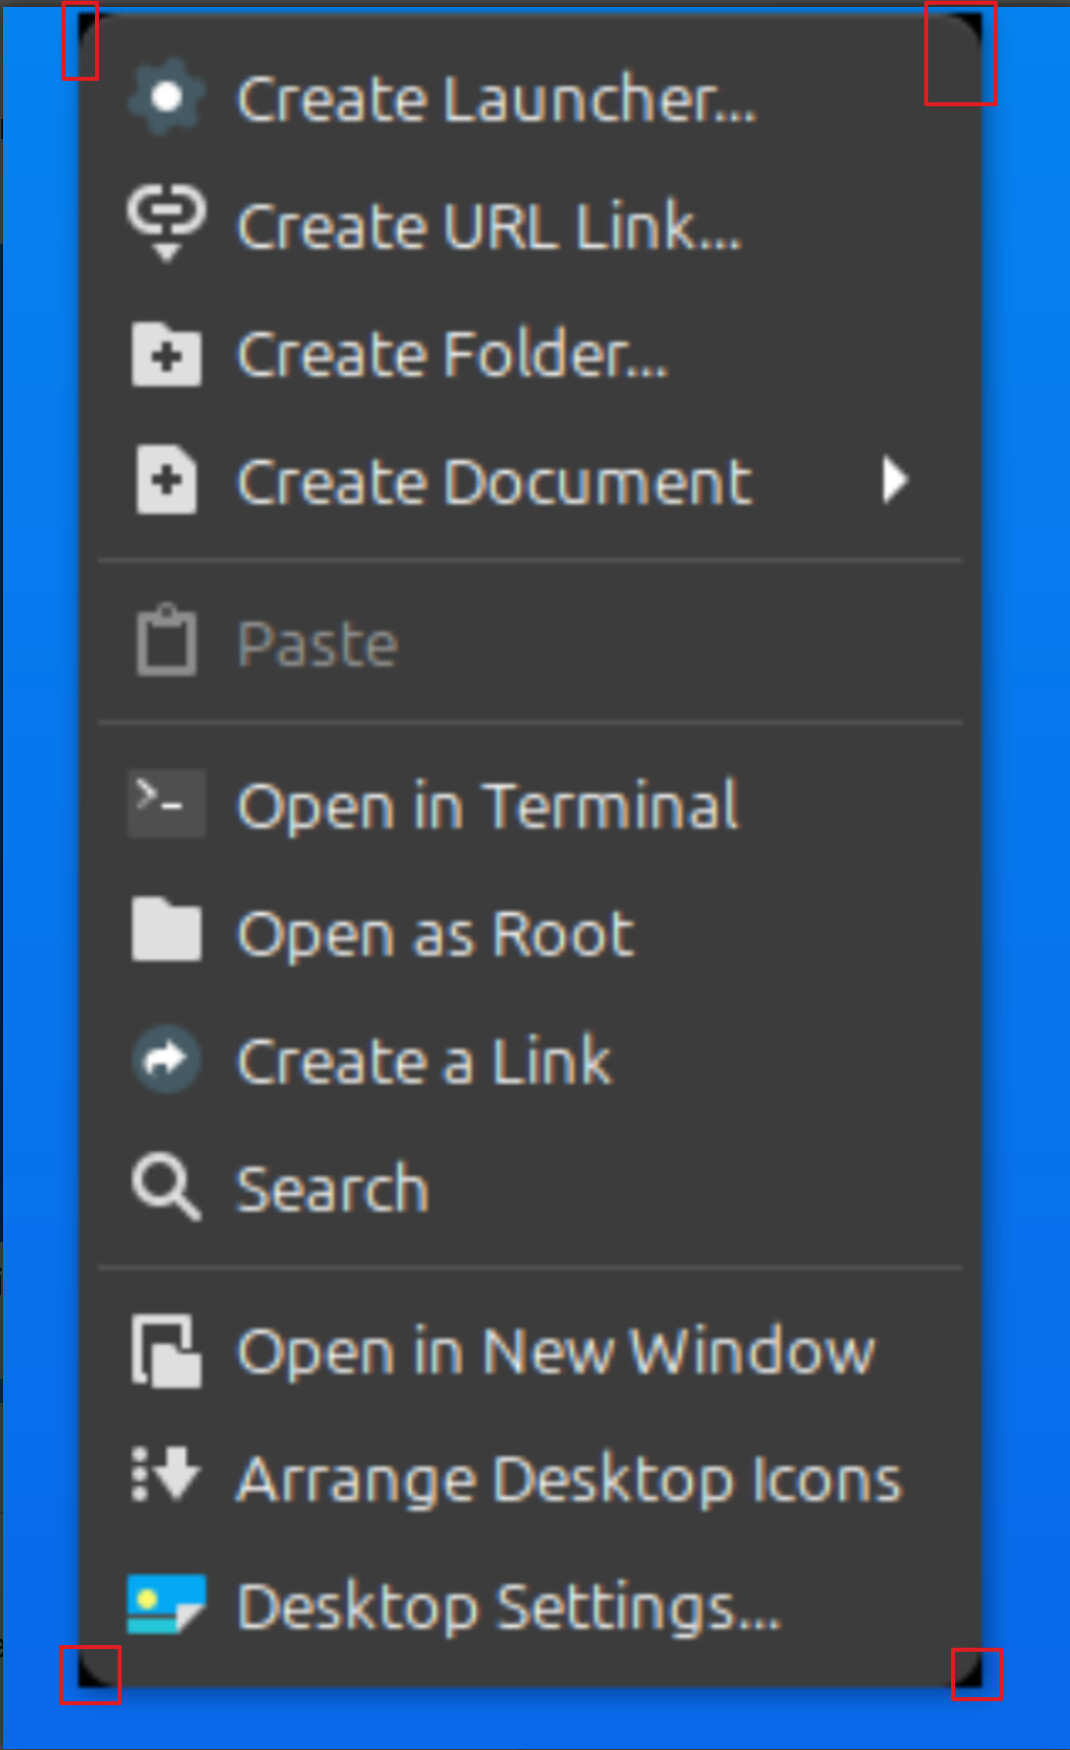
Task: Click the folder-plus icon for Create Folder
Action: tap(166, 355)
